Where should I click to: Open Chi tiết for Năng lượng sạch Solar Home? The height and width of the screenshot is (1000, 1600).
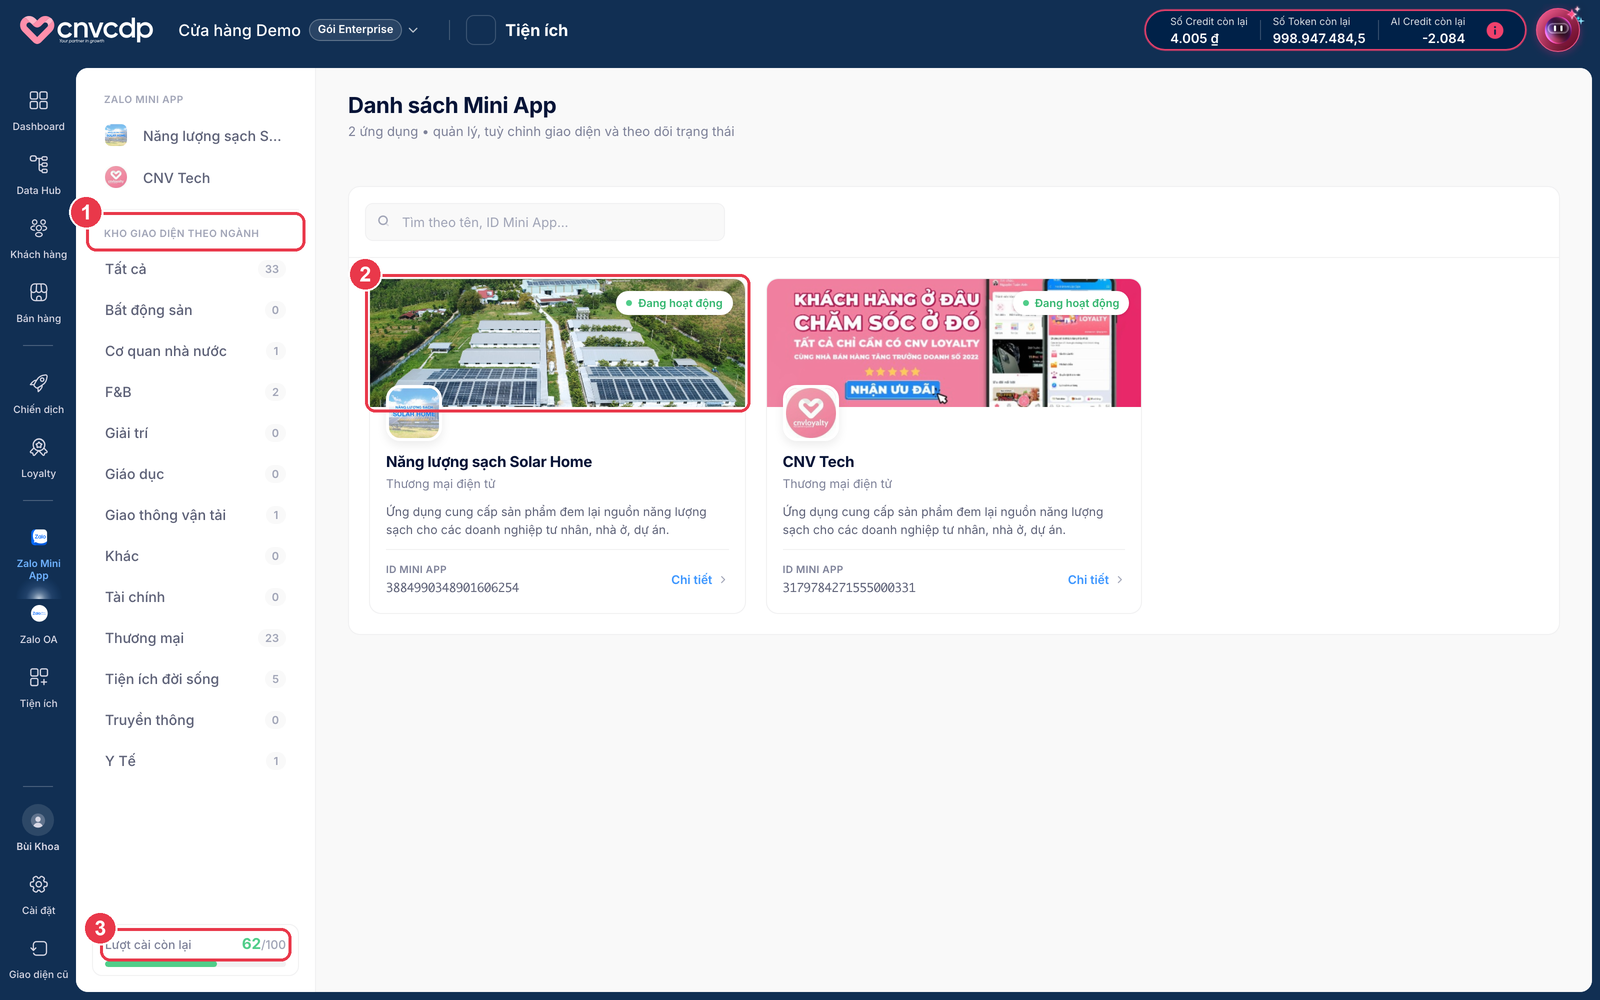click(x=698, y=580)
